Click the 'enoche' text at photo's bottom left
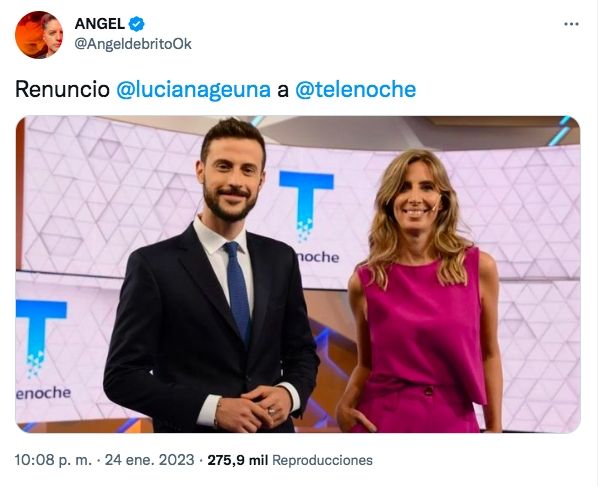The height and width of the screenshot is (486, 600). 43,393
